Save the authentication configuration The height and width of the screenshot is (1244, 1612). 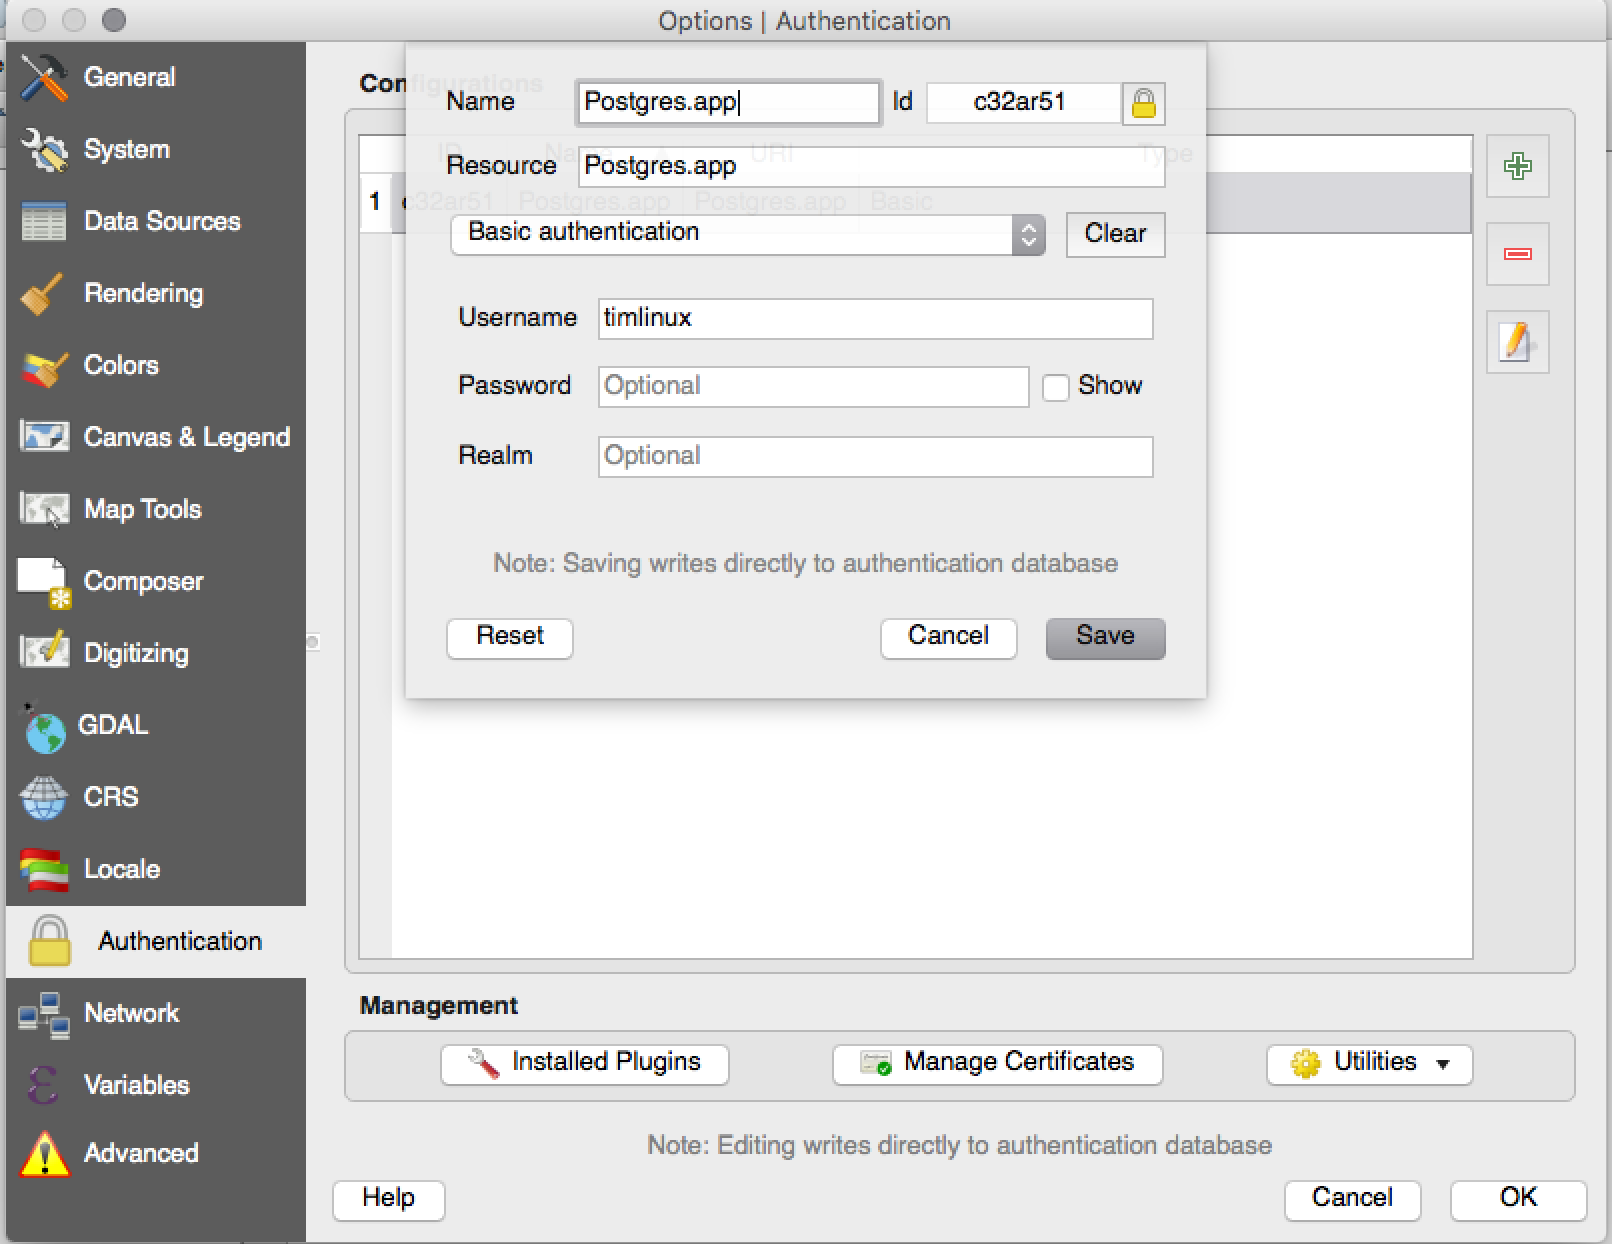point(1105,638)
